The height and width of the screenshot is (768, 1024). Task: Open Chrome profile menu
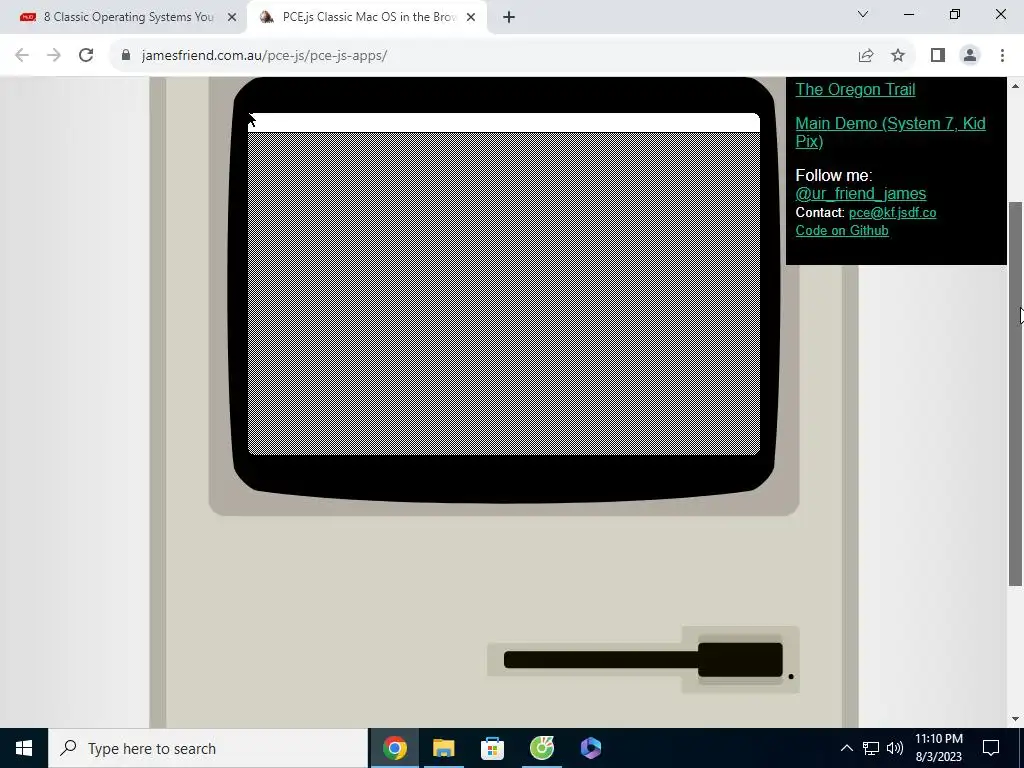tap(970, 56)
